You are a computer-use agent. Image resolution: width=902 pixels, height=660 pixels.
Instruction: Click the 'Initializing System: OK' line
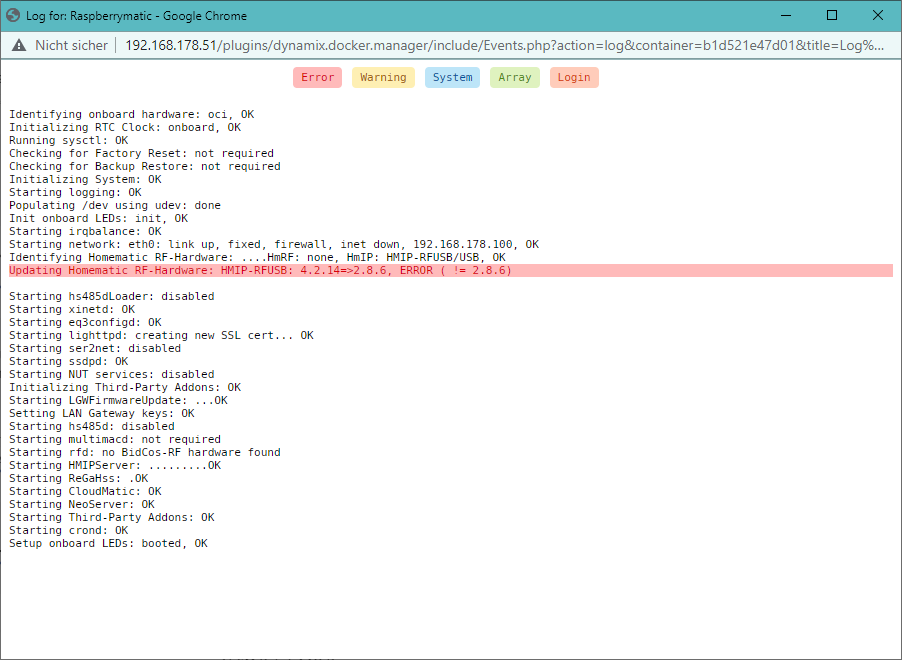(85, 180)
